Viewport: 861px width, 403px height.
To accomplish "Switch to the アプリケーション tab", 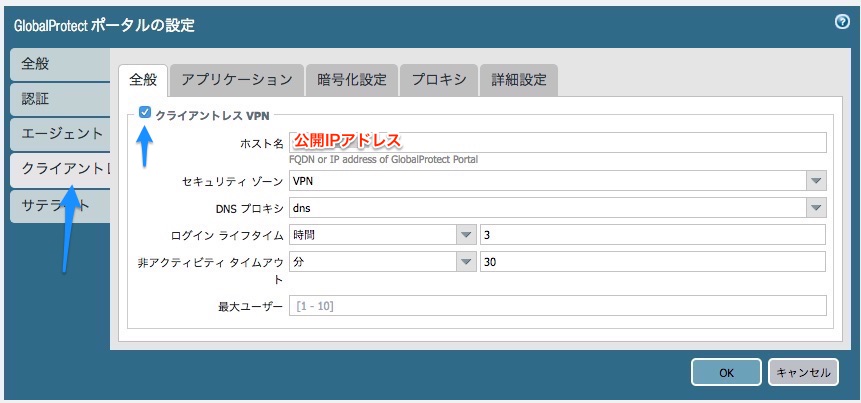I will pos(237,80).
